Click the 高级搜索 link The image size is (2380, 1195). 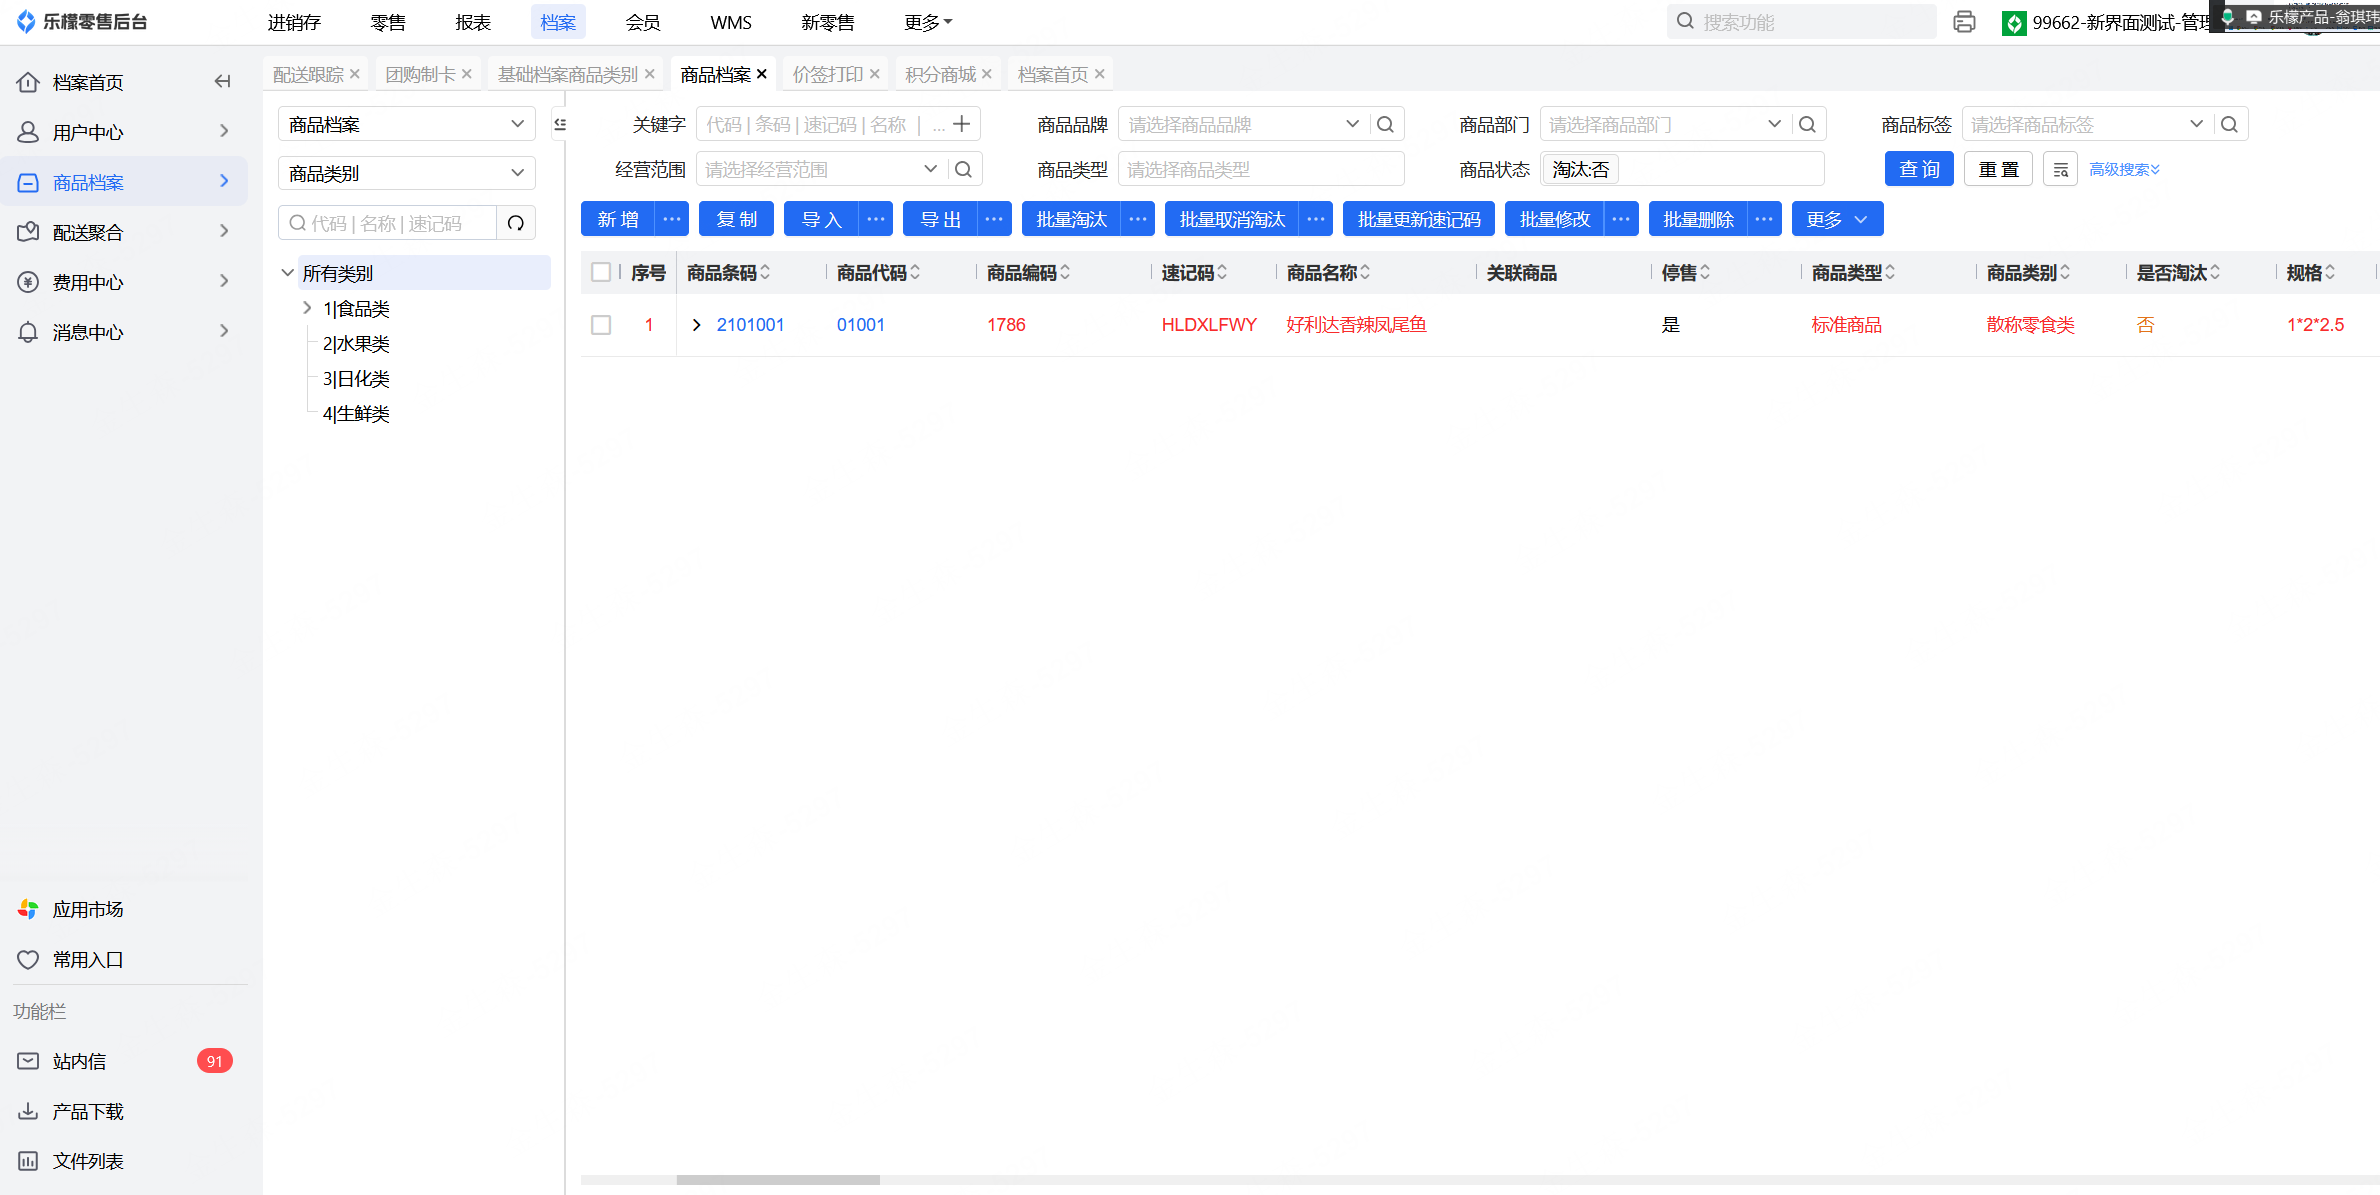pyautogui.click(x=2124, y=170)
